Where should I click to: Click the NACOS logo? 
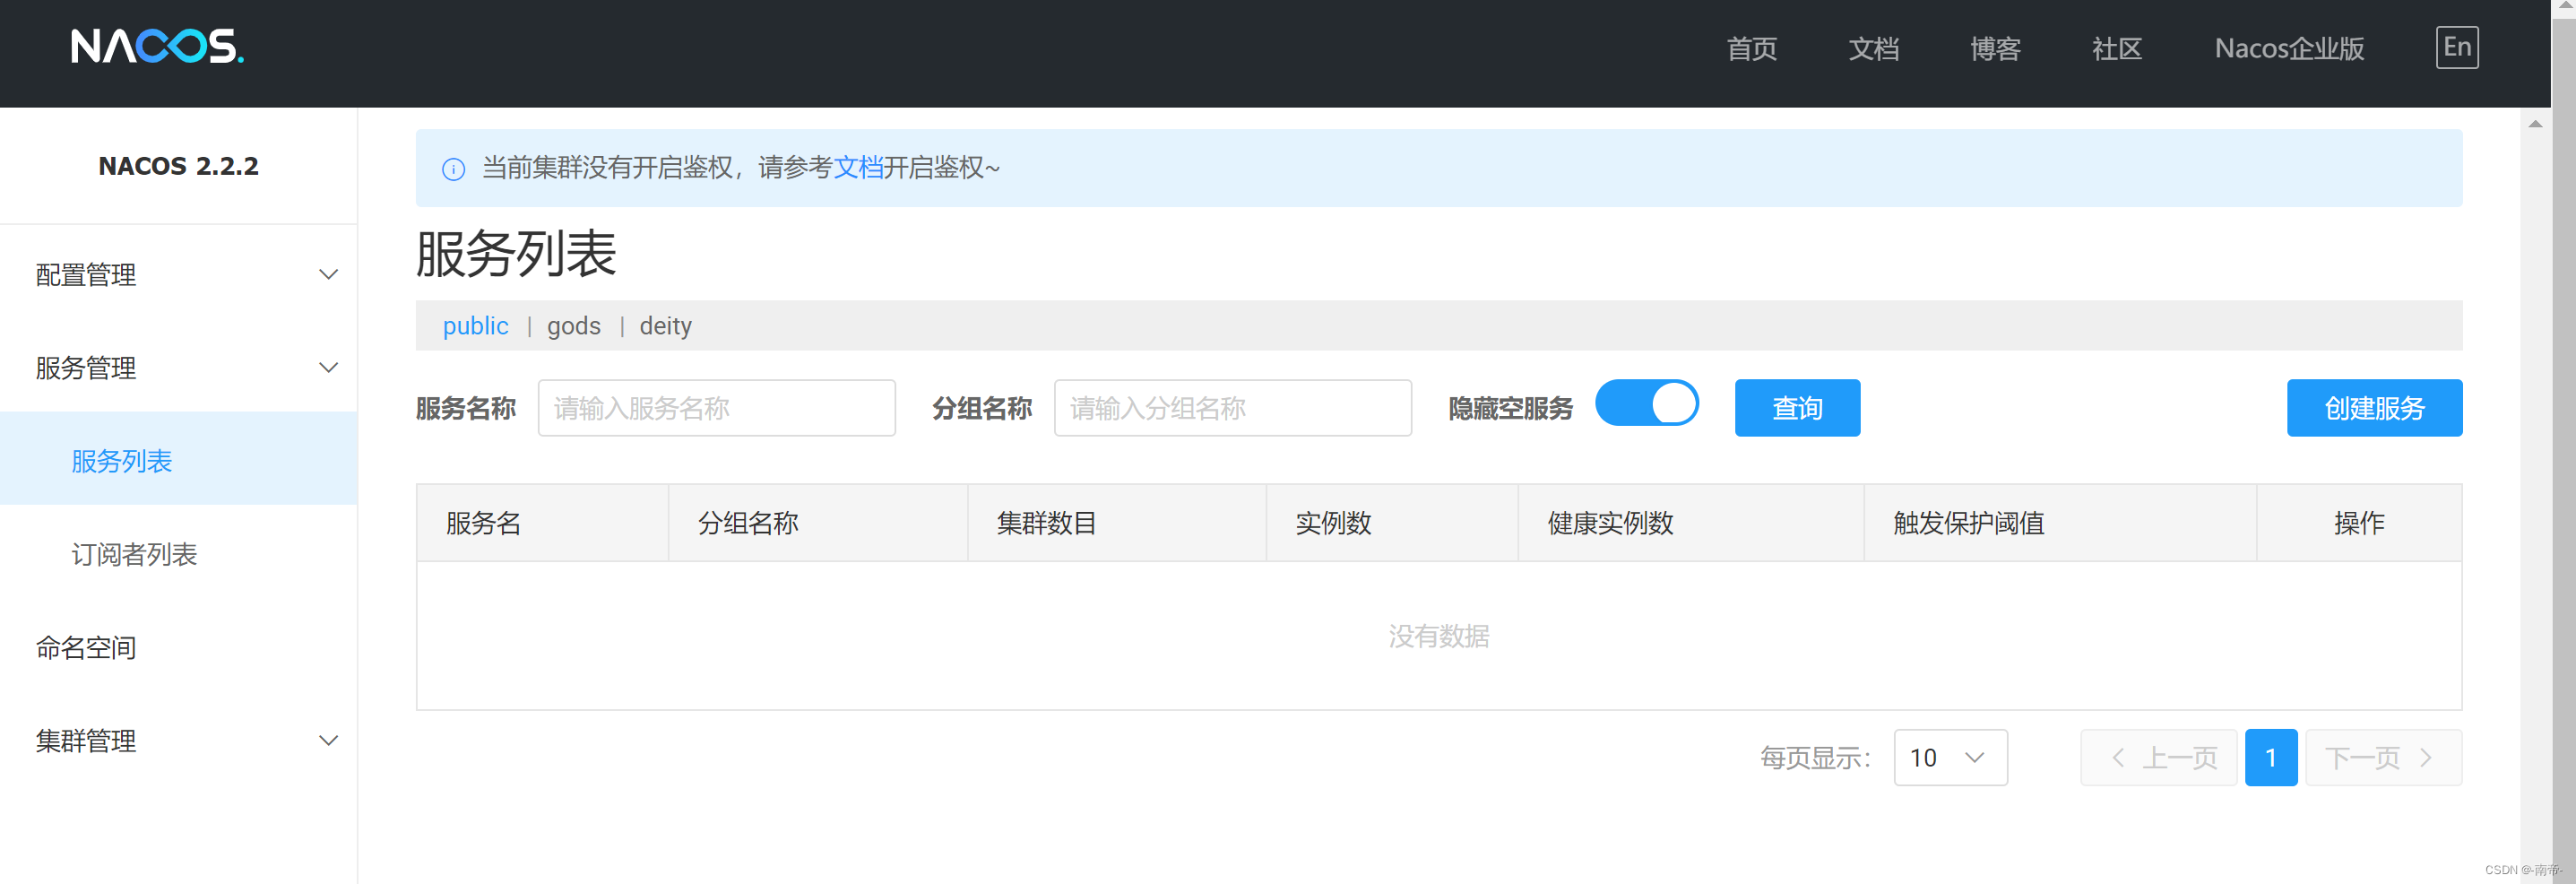[x=157, y=47]
